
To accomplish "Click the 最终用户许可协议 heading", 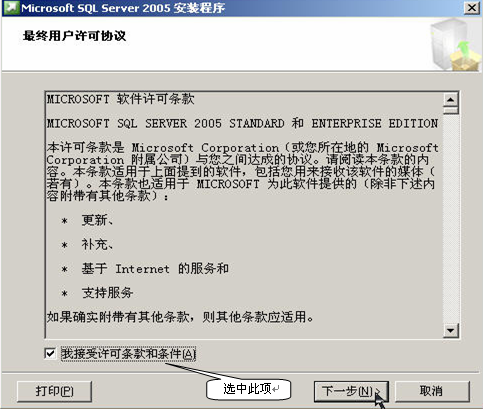I will coord(74,36).
